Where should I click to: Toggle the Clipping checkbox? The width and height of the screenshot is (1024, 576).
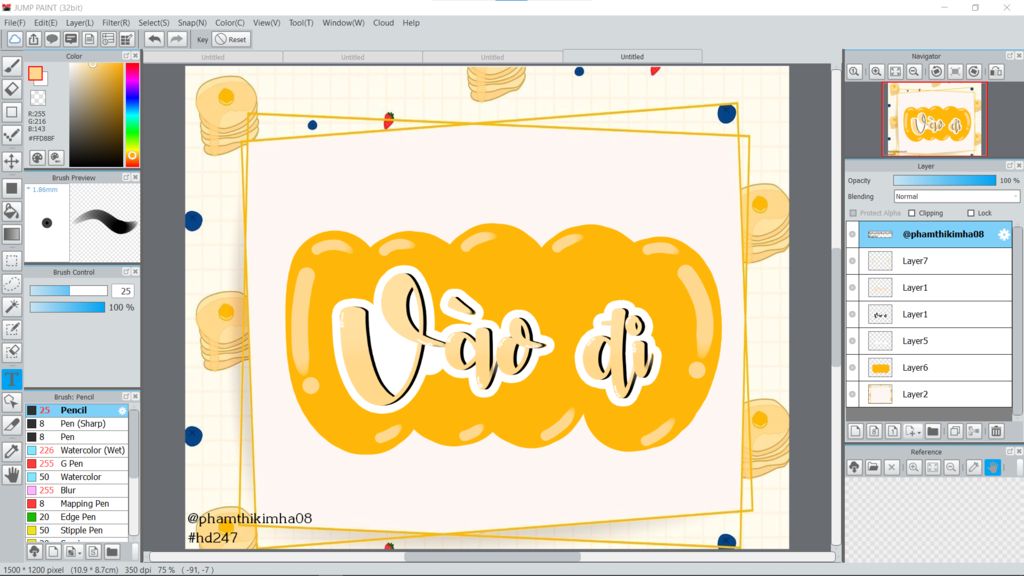912,213
